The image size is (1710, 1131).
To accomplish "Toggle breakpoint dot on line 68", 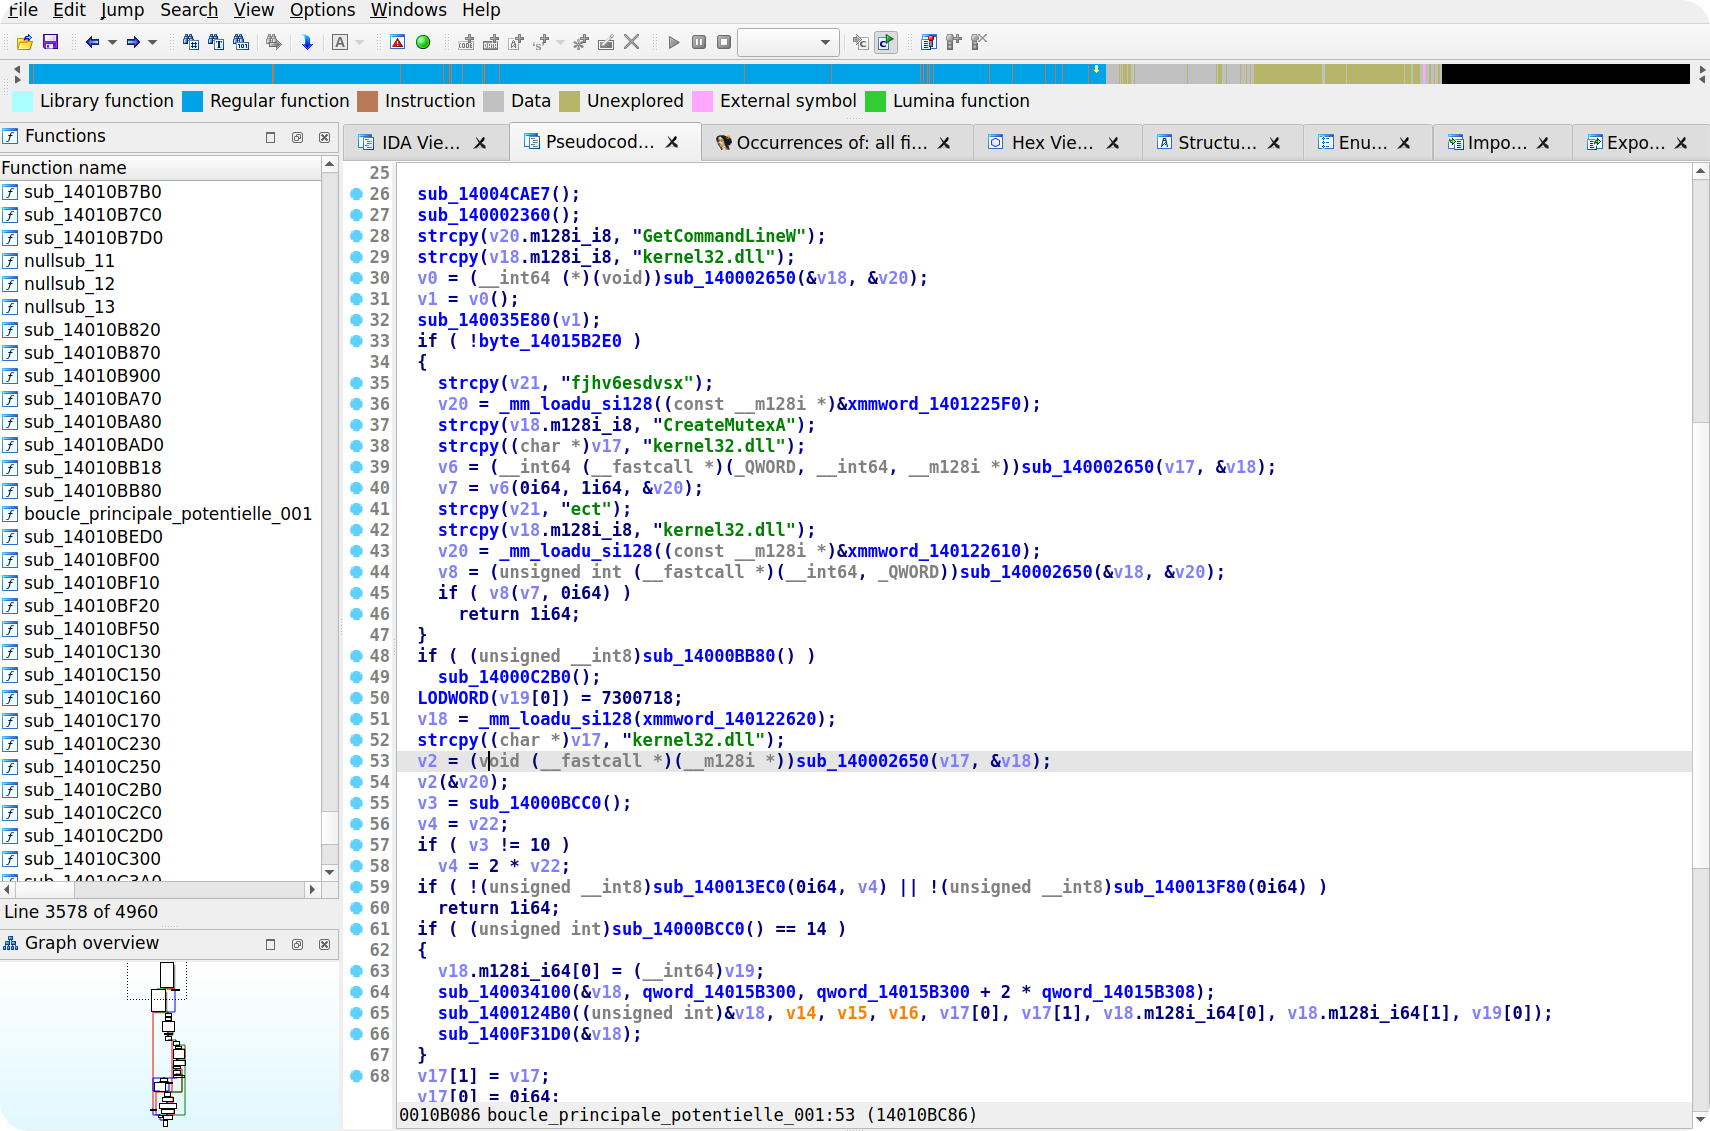I will click(356, 1076).
